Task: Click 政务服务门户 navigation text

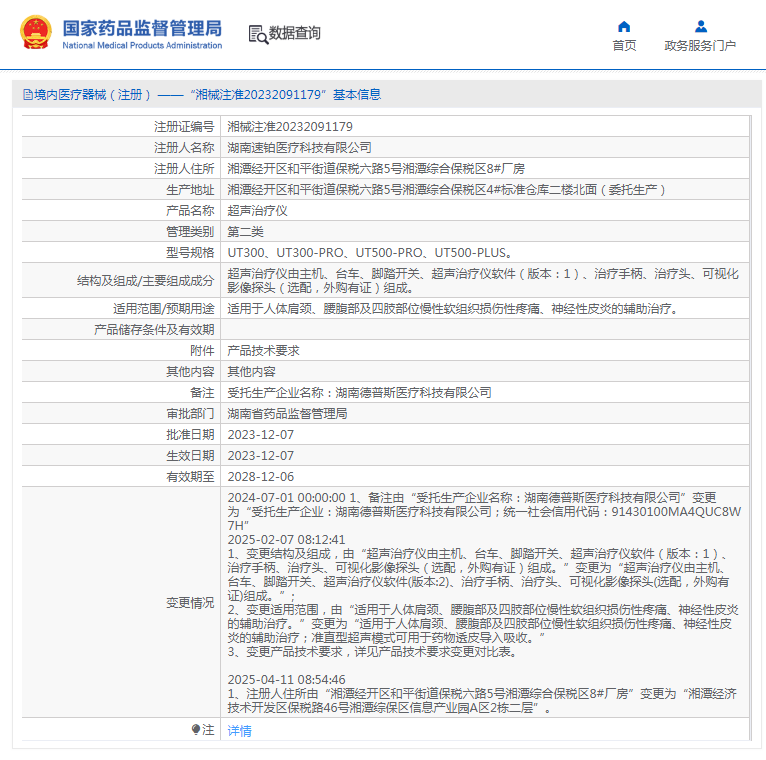Action: [x=700, y=45]
